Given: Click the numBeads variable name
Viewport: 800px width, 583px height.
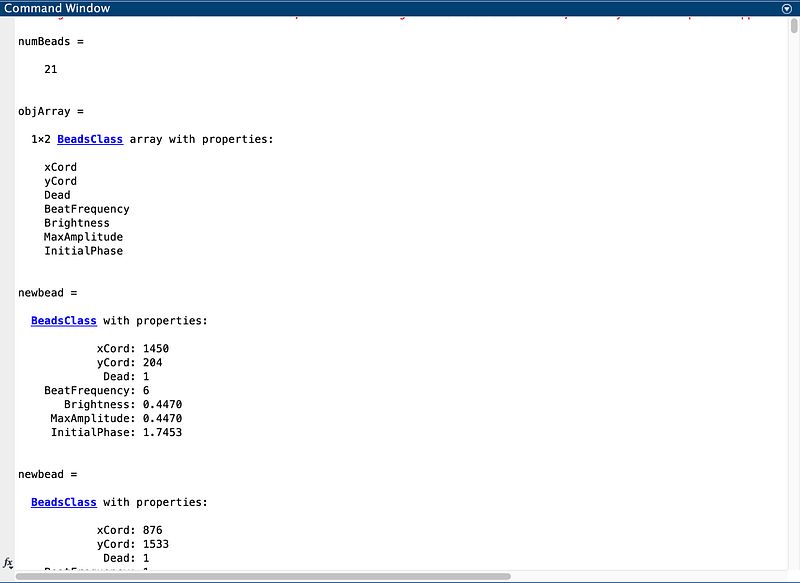Looking at the screenshot, I should click(45, 42).
